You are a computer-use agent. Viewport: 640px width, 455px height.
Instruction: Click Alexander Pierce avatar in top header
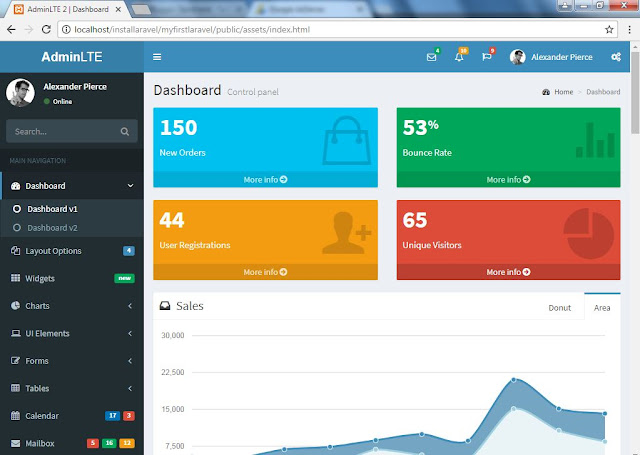(518, 57)
